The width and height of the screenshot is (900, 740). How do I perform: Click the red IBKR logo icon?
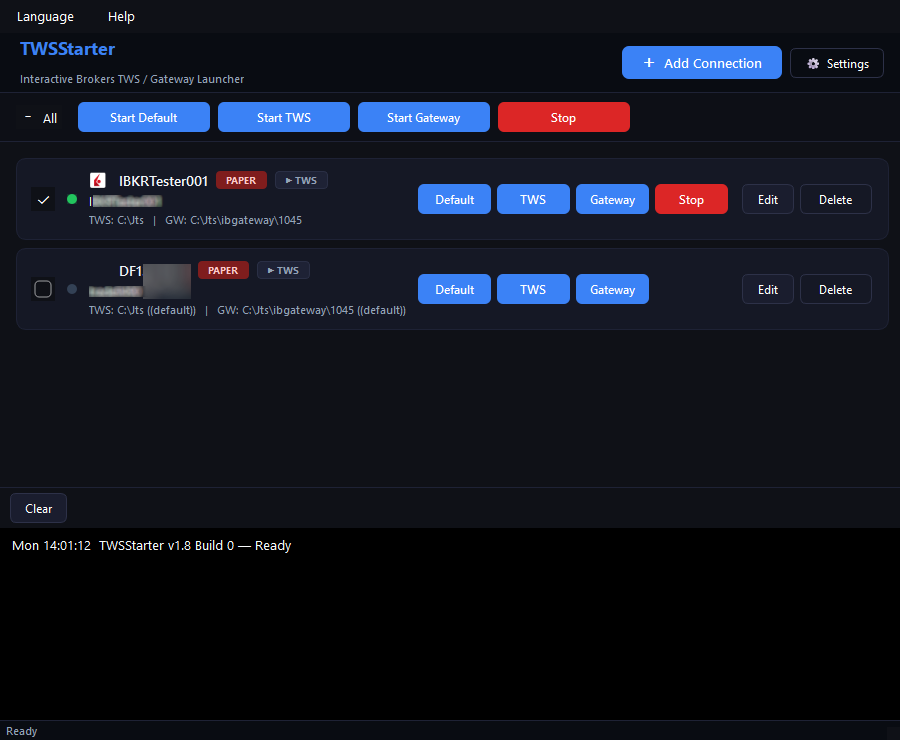pyautogui.click(x=98, y=180)
